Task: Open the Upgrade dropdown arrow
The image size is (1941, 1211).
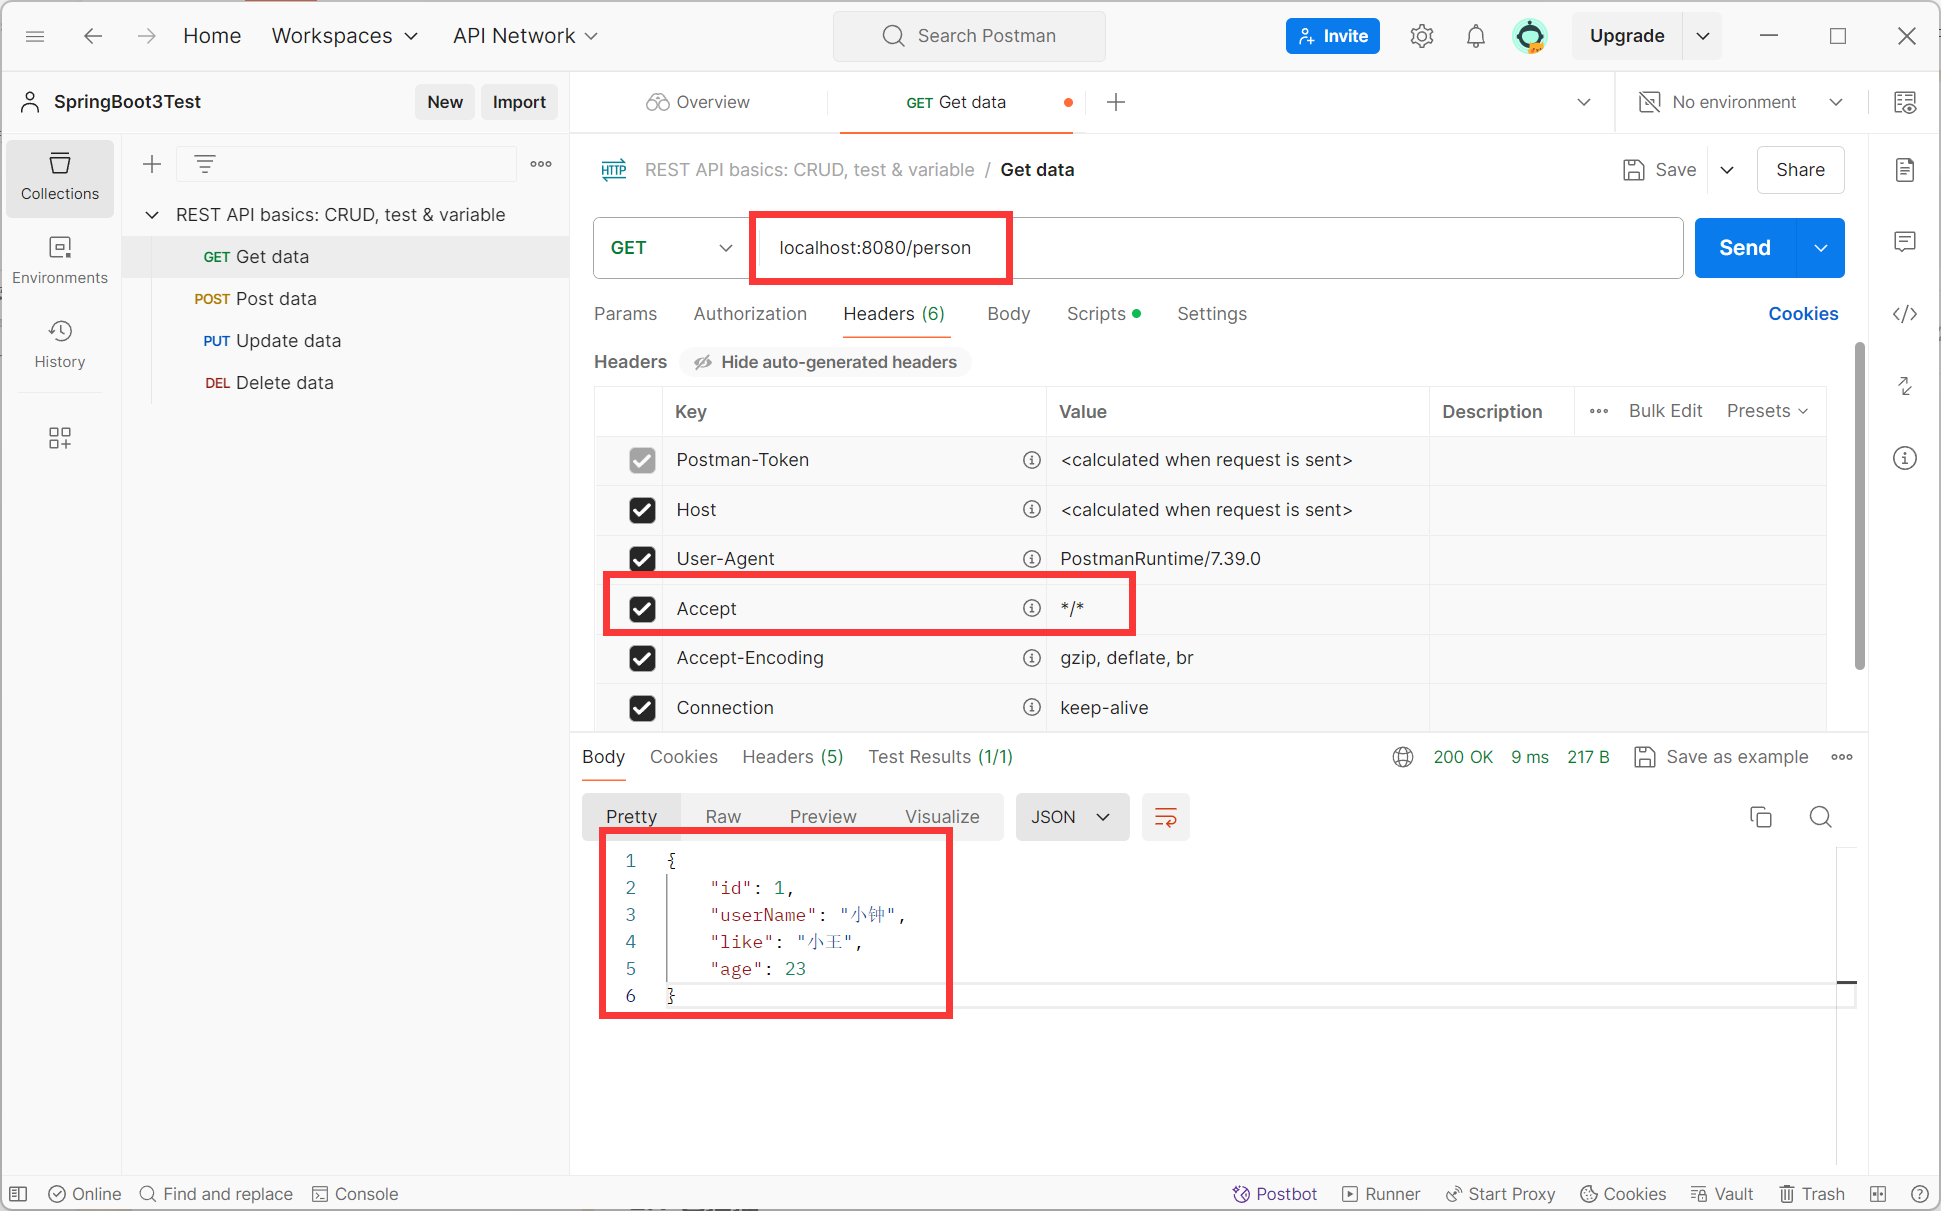Action: [1703, 36]
